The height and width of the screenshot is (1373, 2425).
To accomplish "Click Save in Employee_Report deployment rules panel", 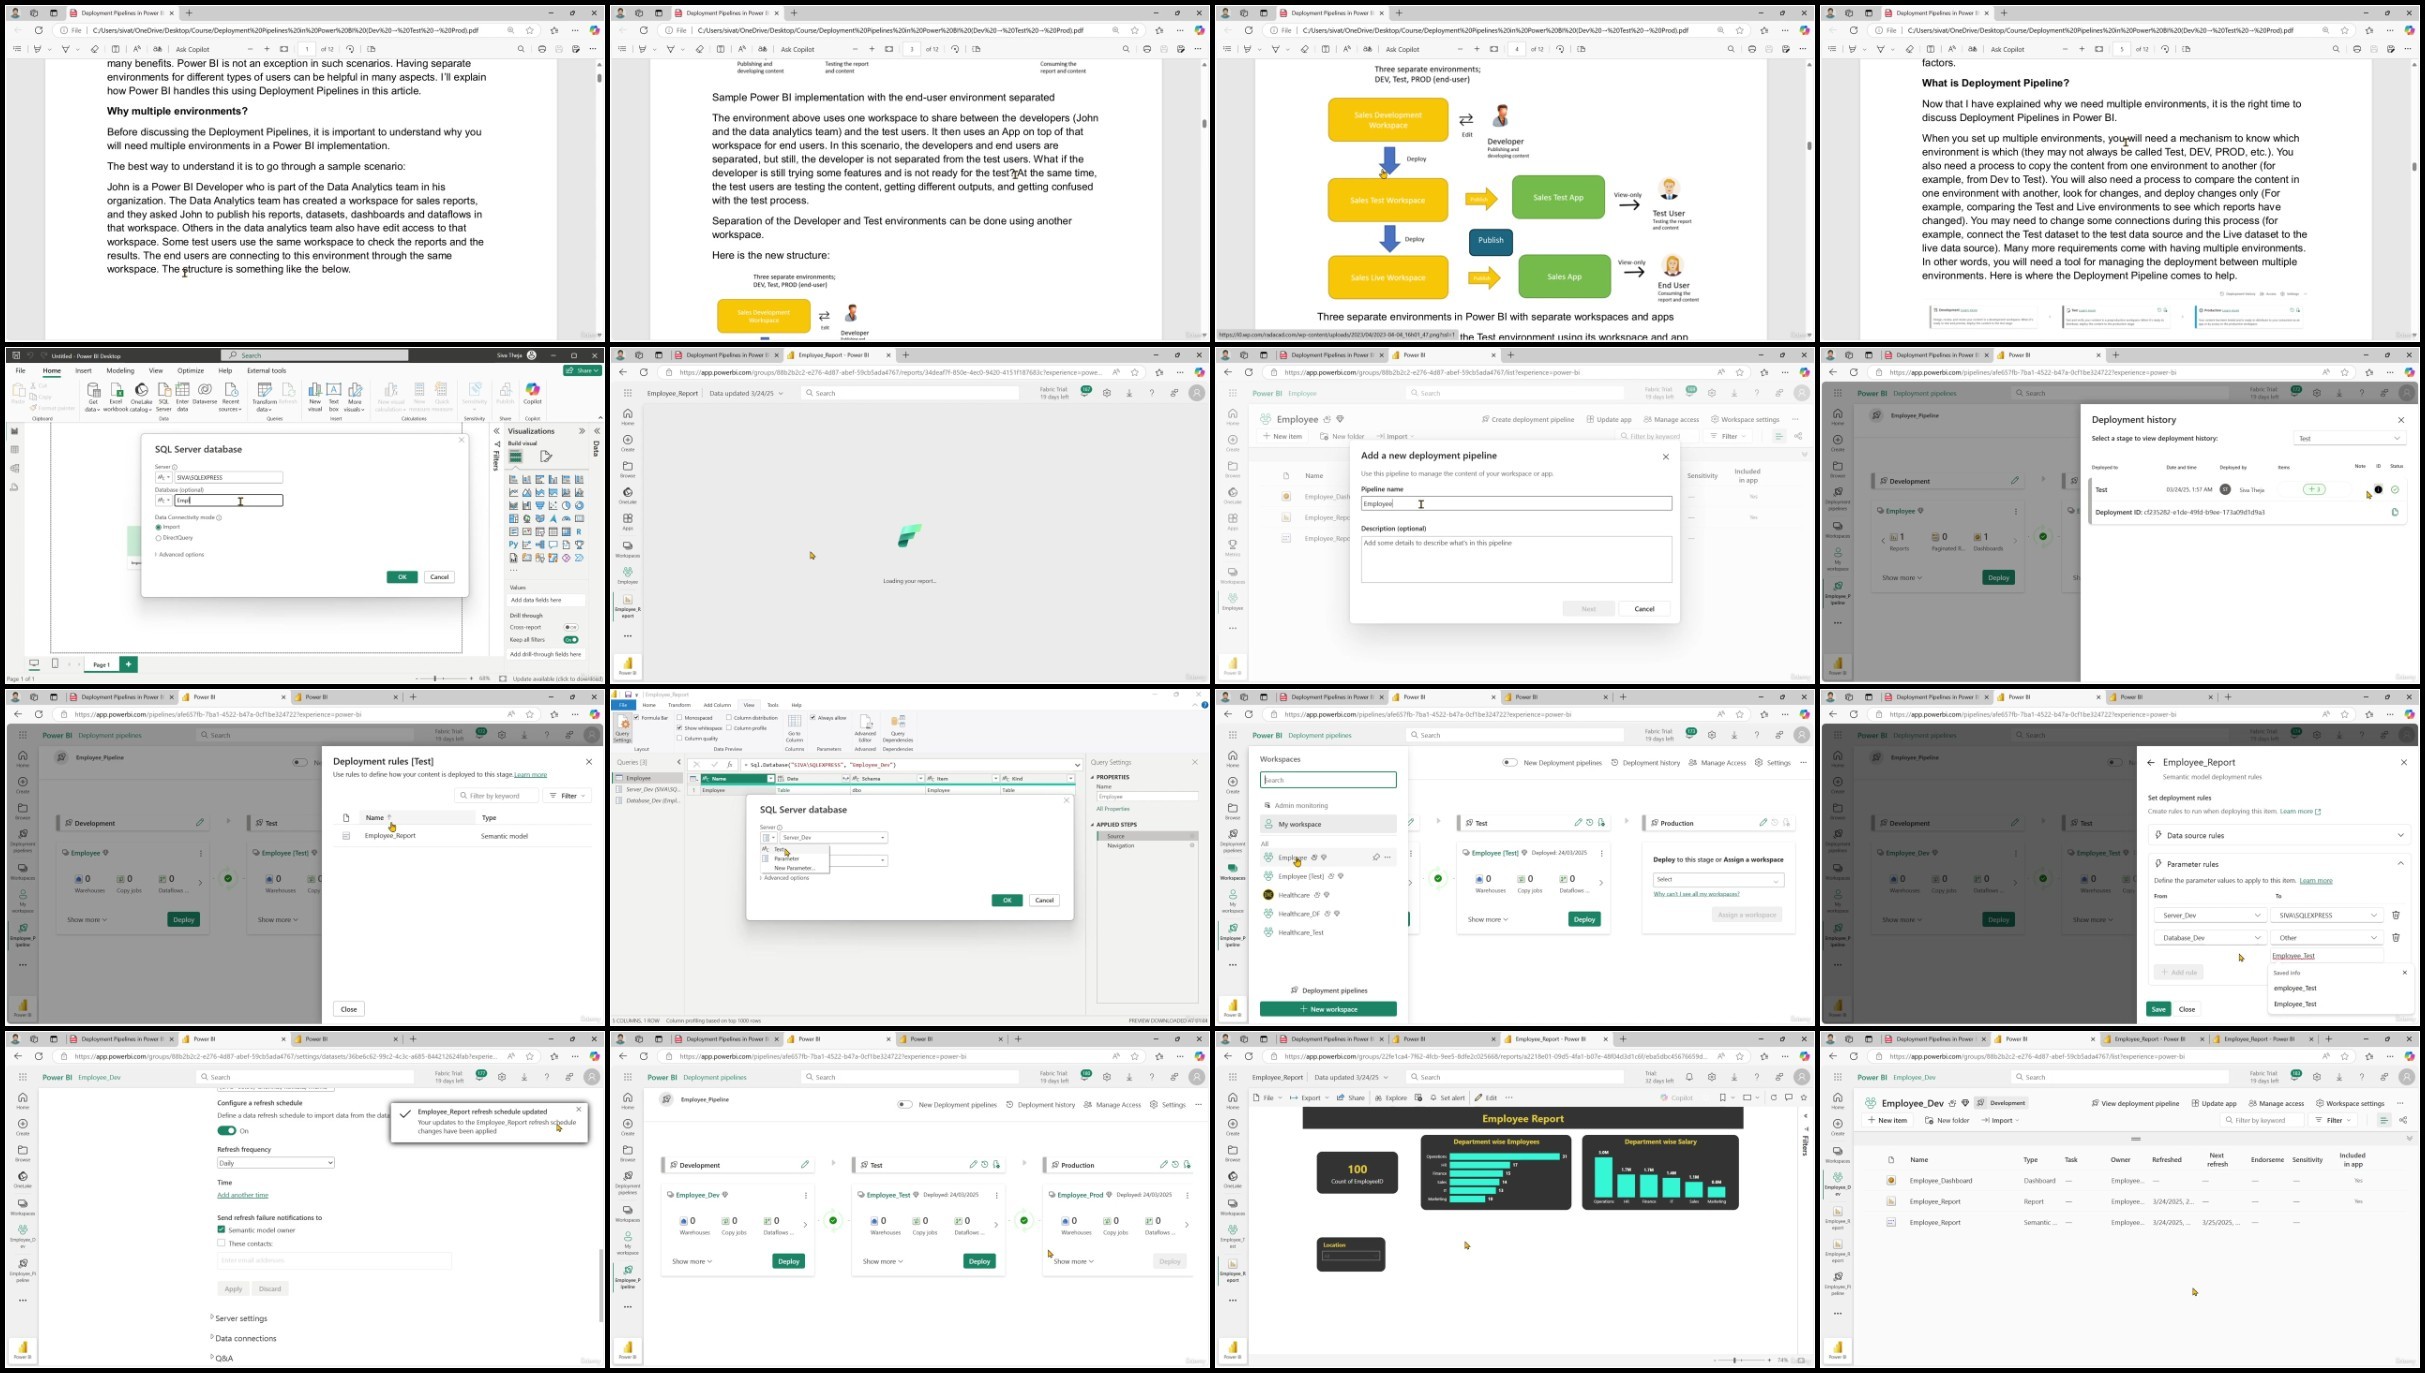I will (x=2158, y=1008).
